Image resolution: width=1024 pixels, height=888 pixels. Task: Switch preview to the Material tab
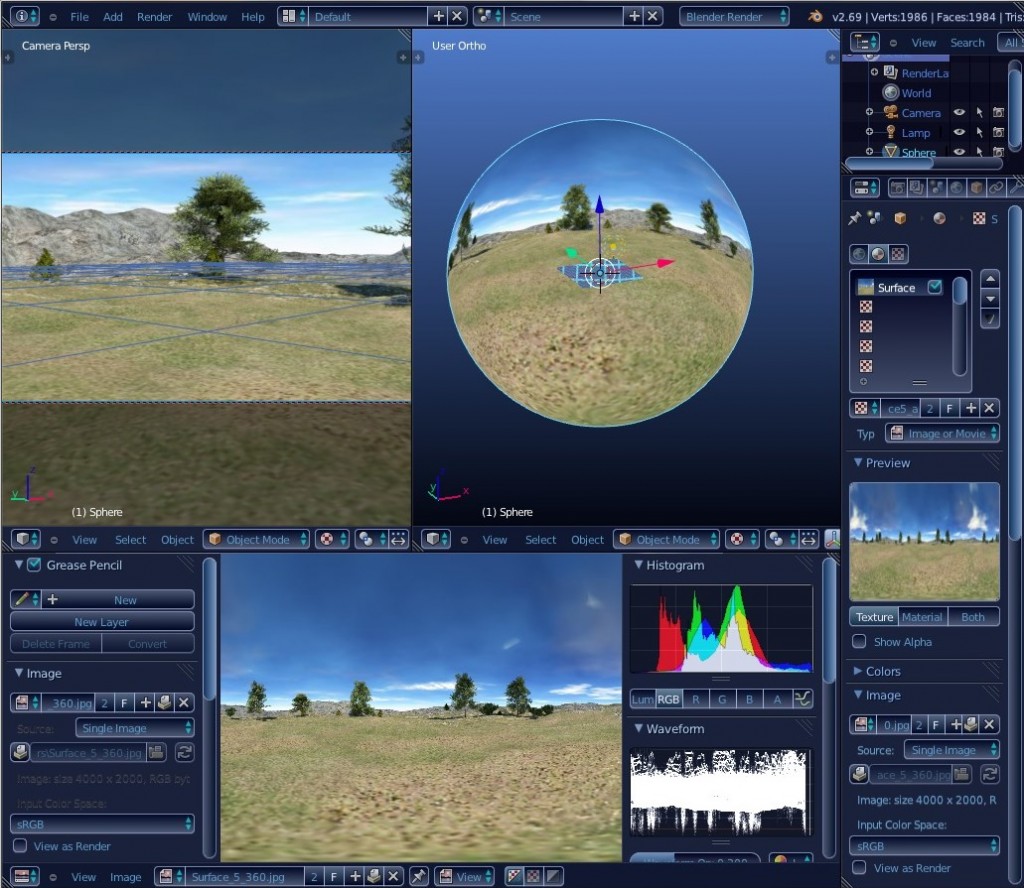[922, 617]
